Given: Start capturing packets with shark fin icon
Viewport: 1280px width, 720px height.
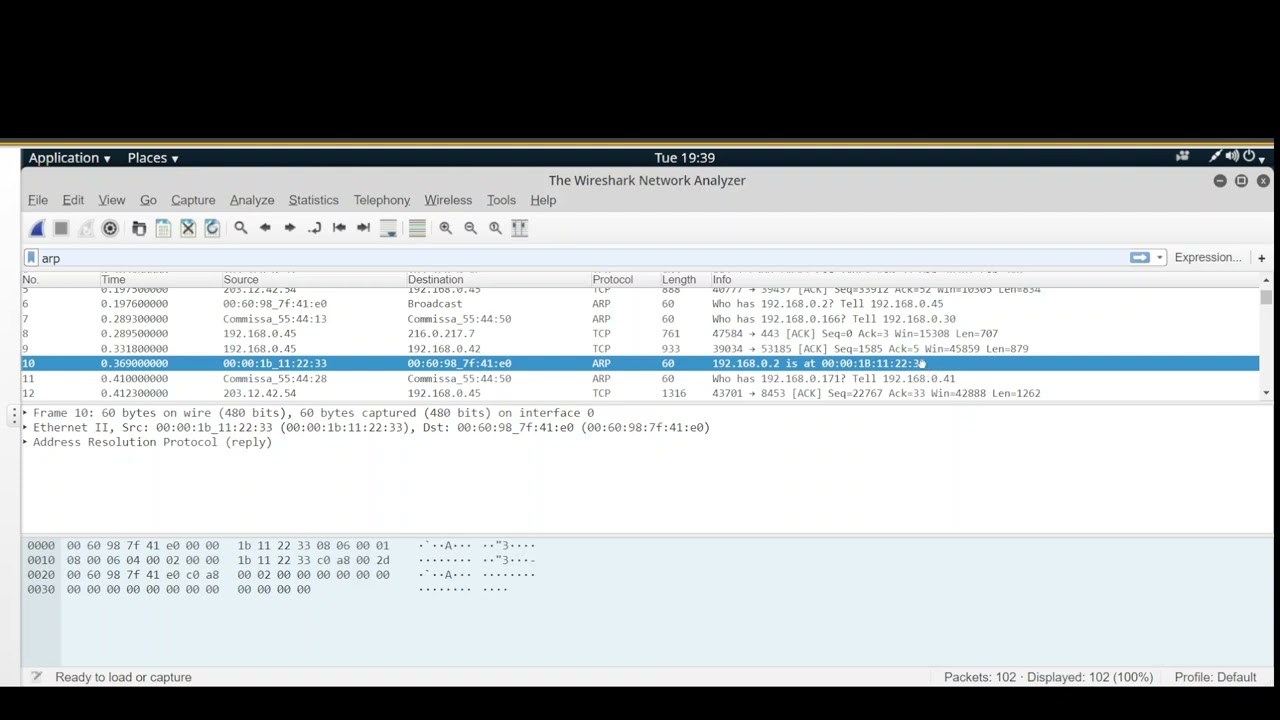Looking at the screenshot, I should (x=37, y=228).
